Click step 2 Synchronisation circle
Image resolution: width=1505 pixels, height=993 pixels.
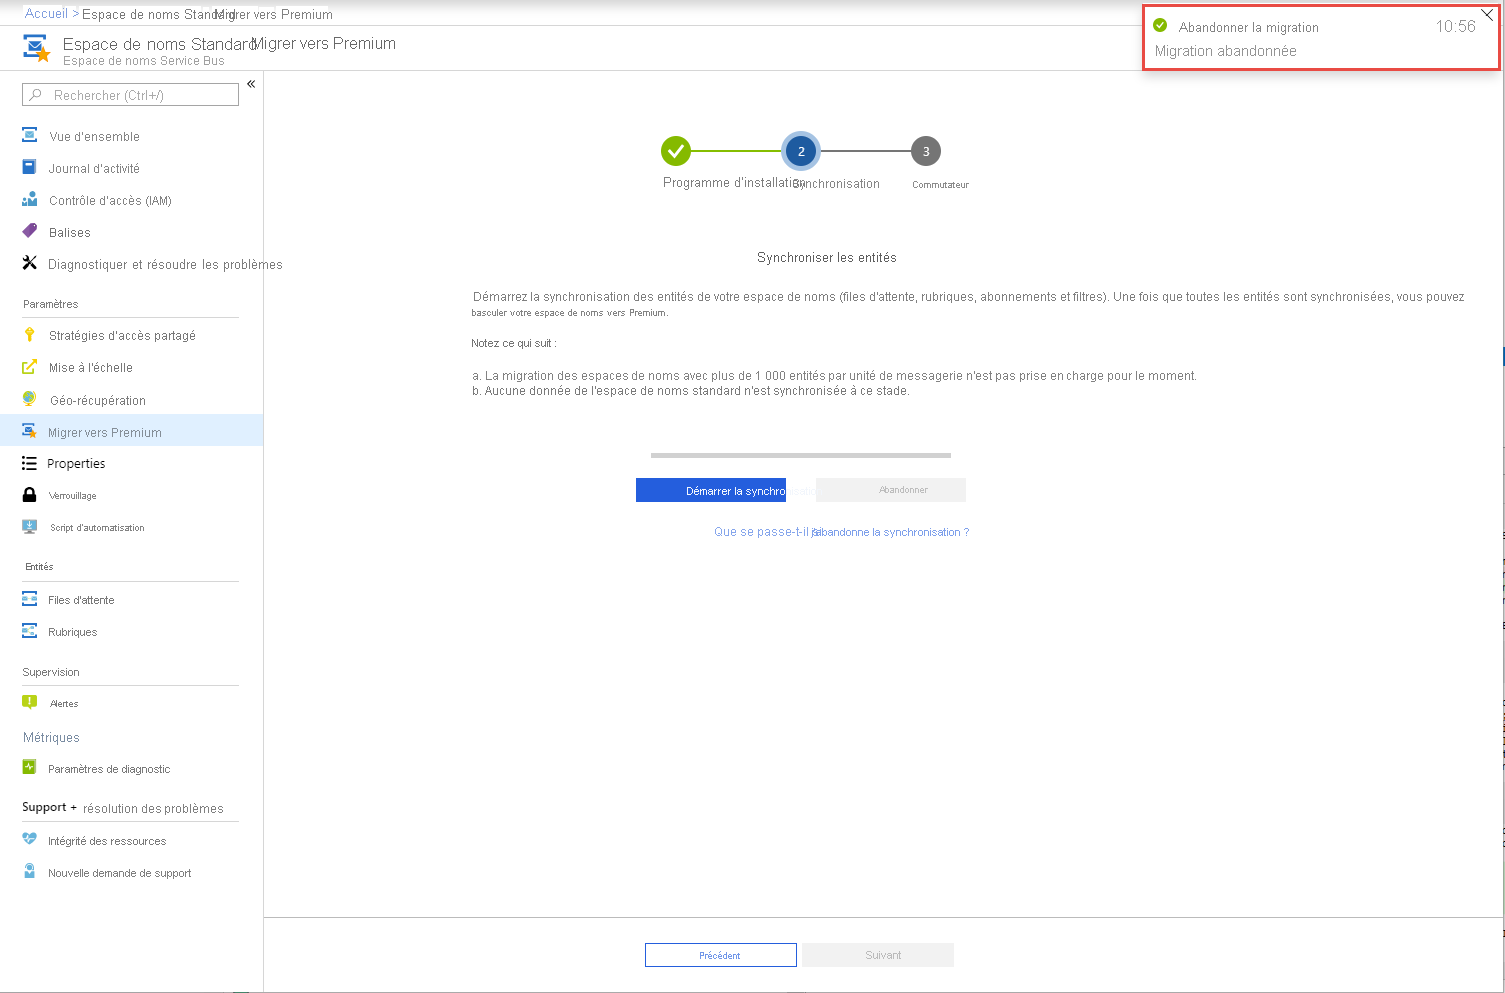coord(801,151)
